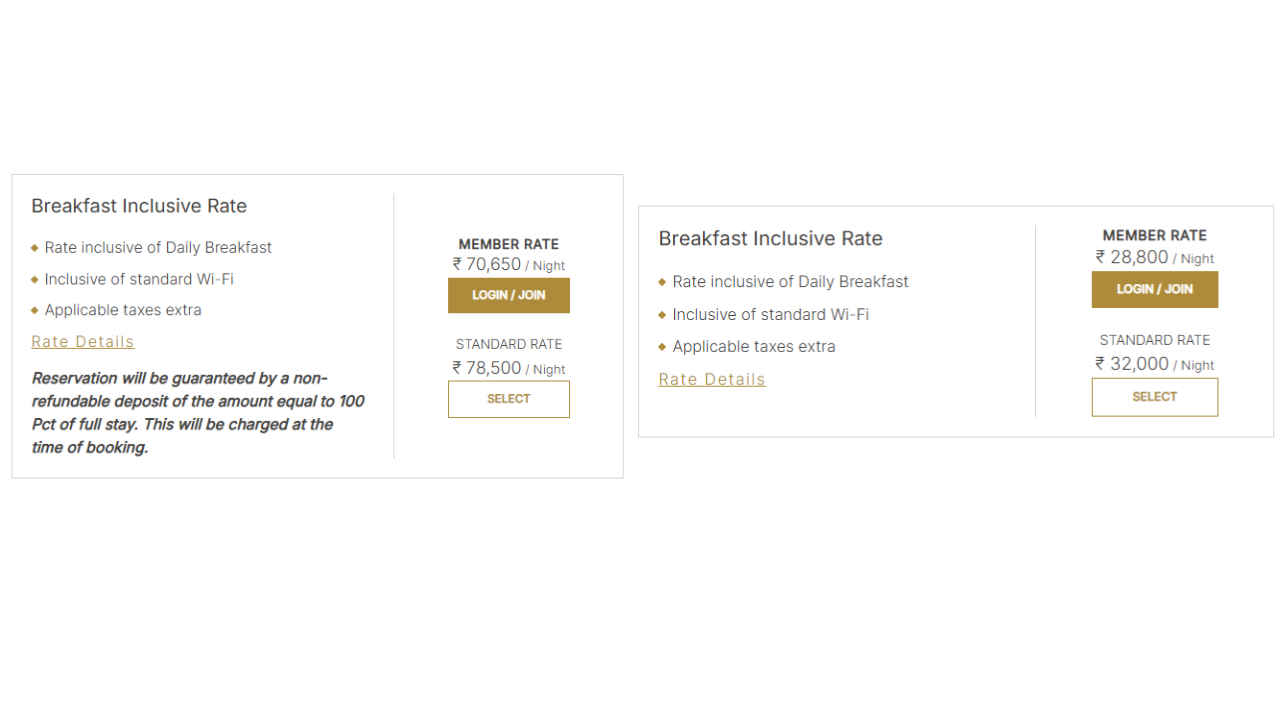This screenshot has height=720, width=1280.
Task: Click the MEMBER RATE label above ₹70,650
Action: coord(508,244)
